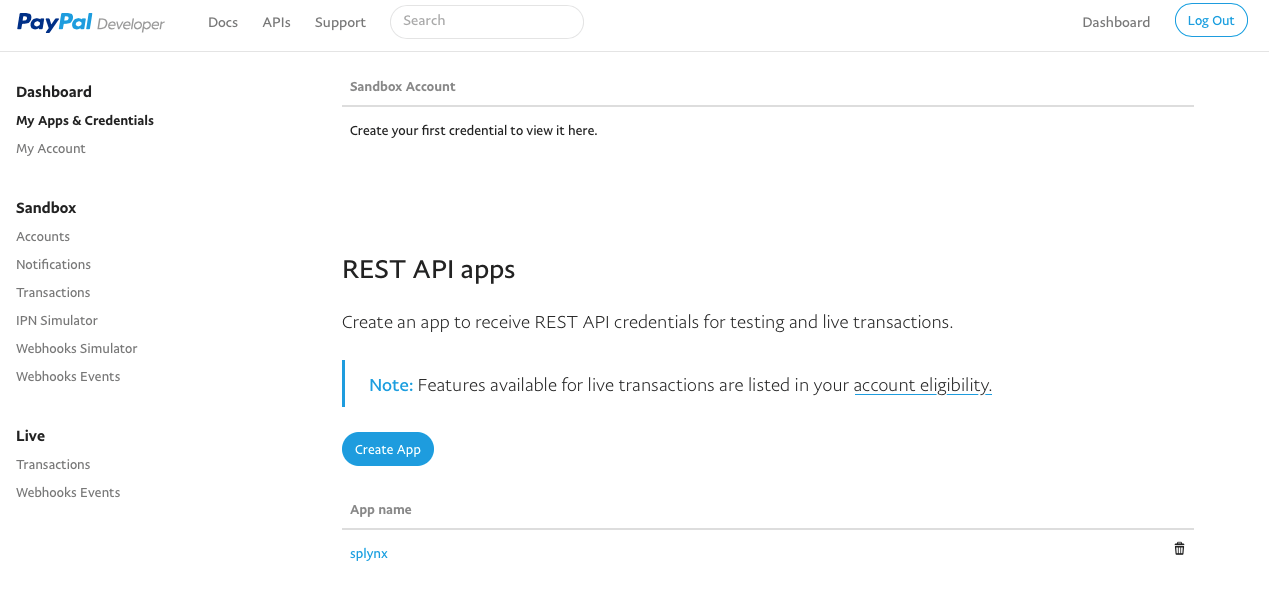
Task: Open Live Webhooks Events
Action: (x=68, y=492)
